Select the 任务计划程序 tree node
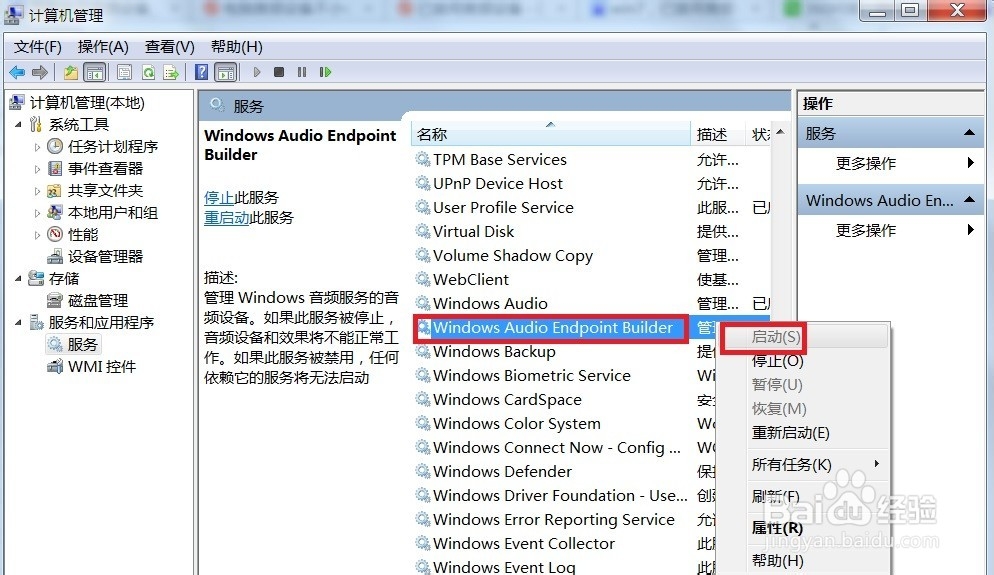 [x=113, y=146]
